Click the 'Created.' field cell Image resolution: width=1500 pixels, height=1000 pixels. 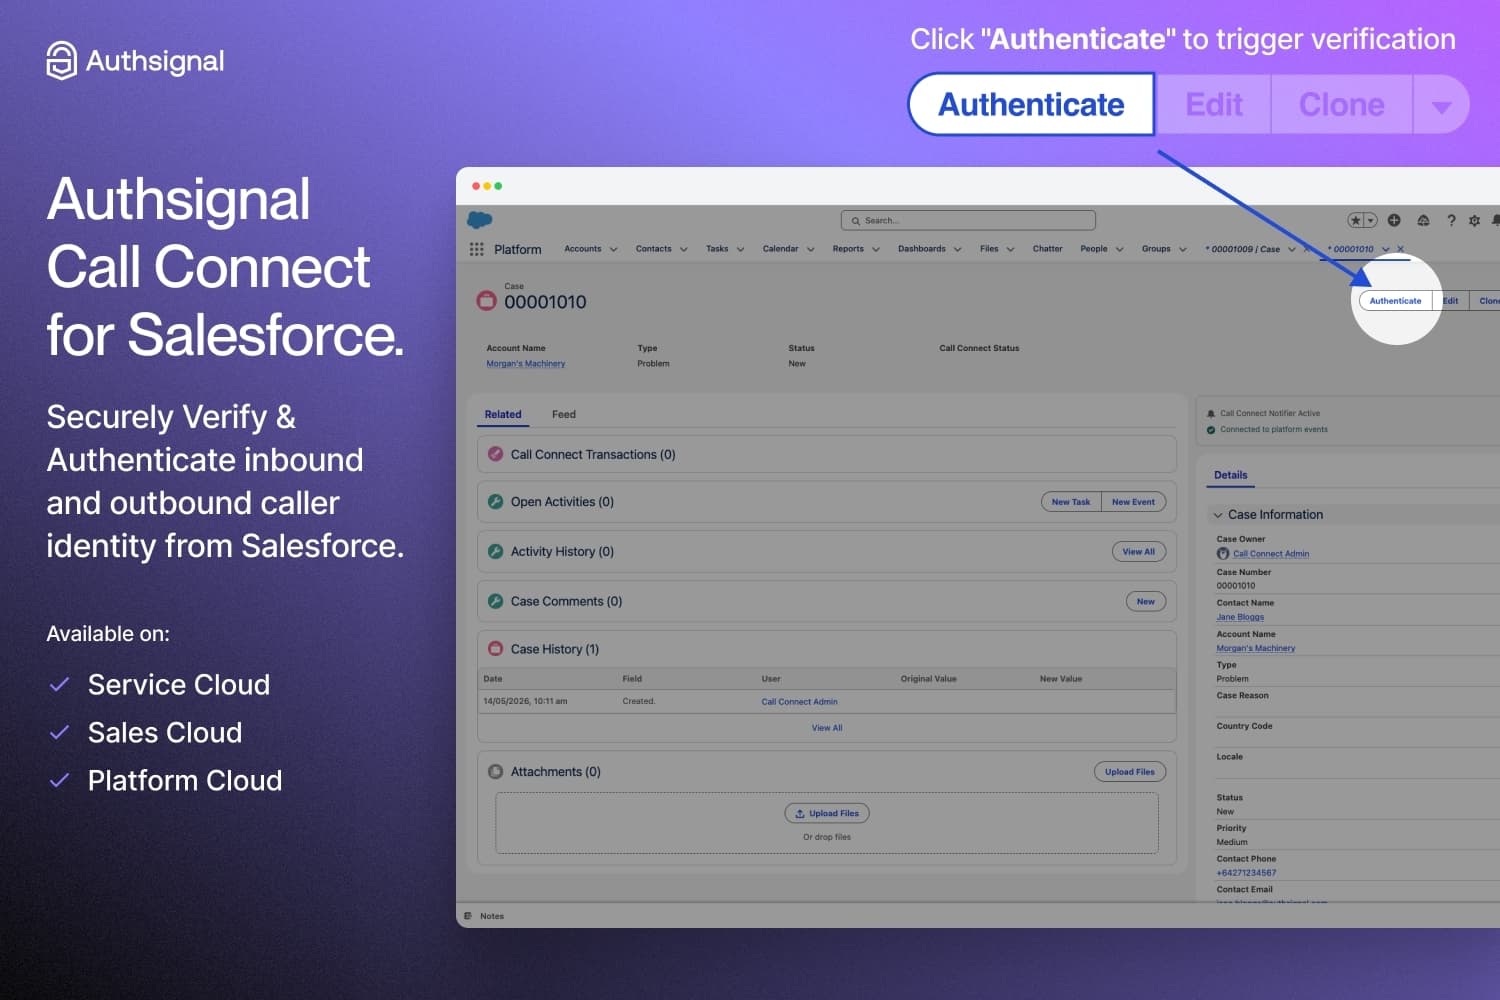point(638,701)
